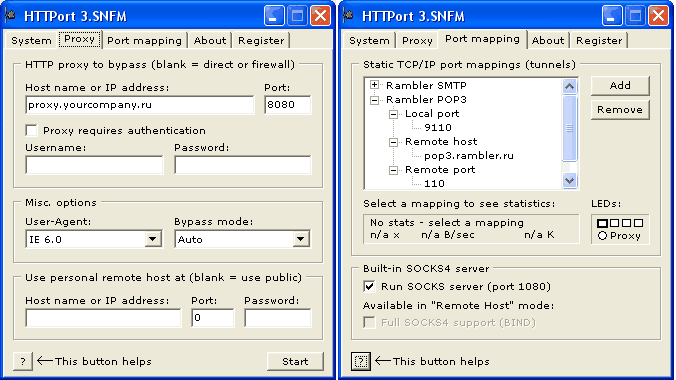Click the app icon in right window title bar

pyautogui.click(x=348, y=16)
